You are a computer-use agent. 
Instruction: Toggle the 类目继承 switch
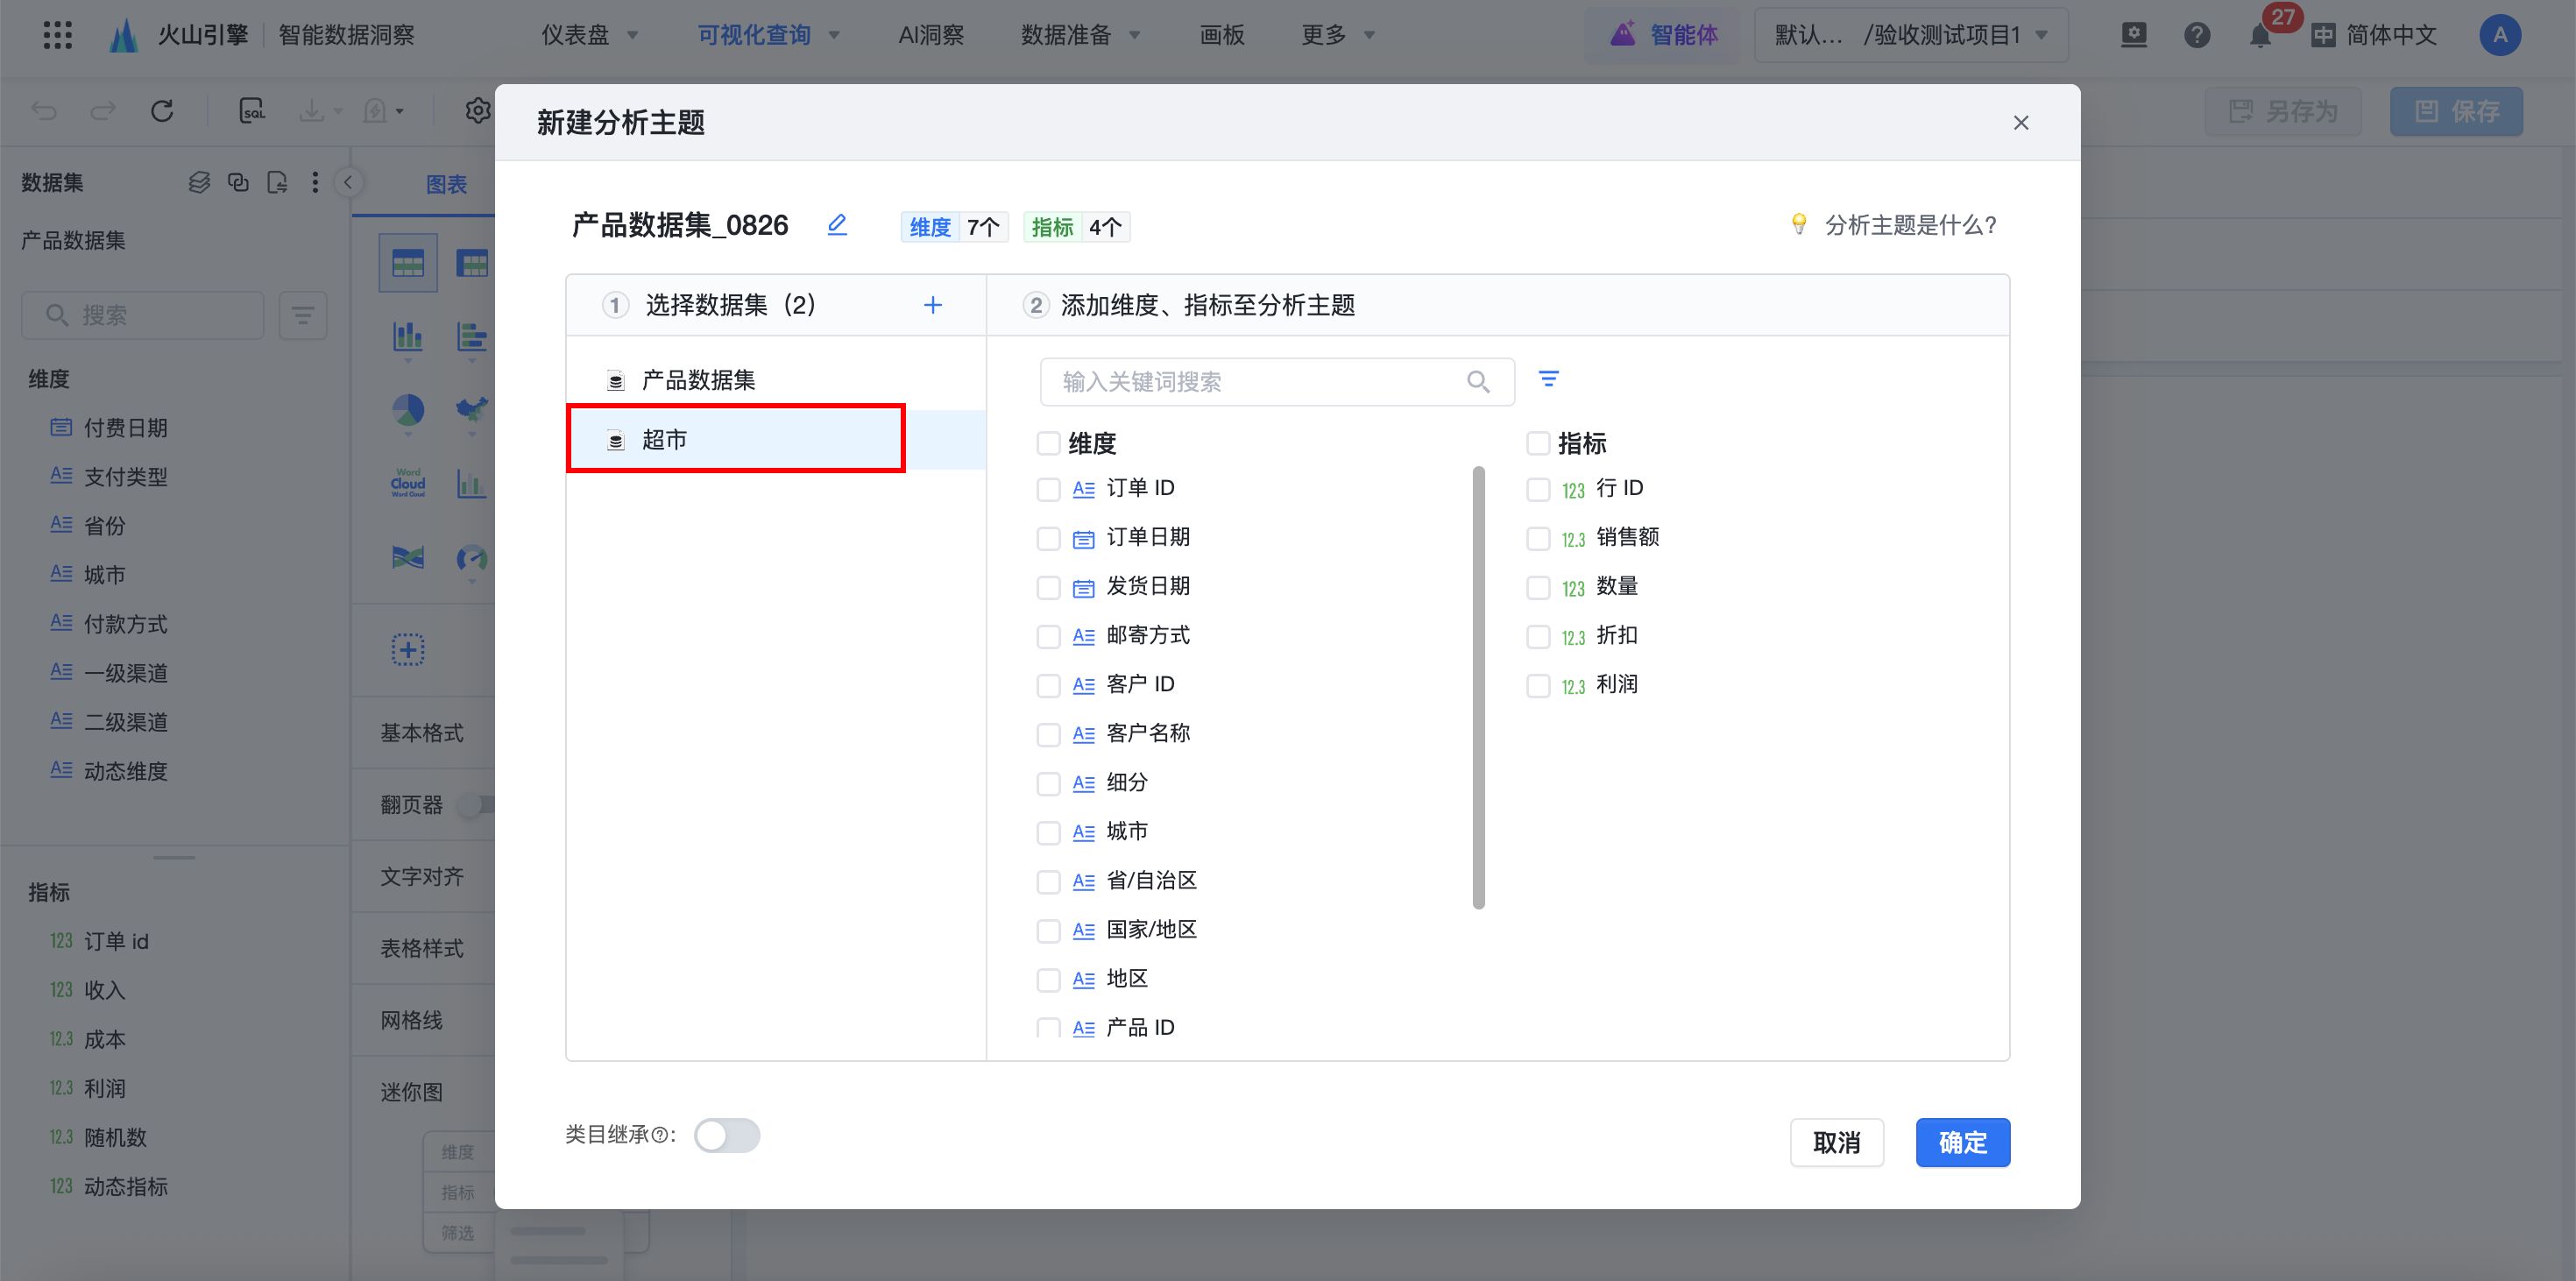tap(727, 1135)
